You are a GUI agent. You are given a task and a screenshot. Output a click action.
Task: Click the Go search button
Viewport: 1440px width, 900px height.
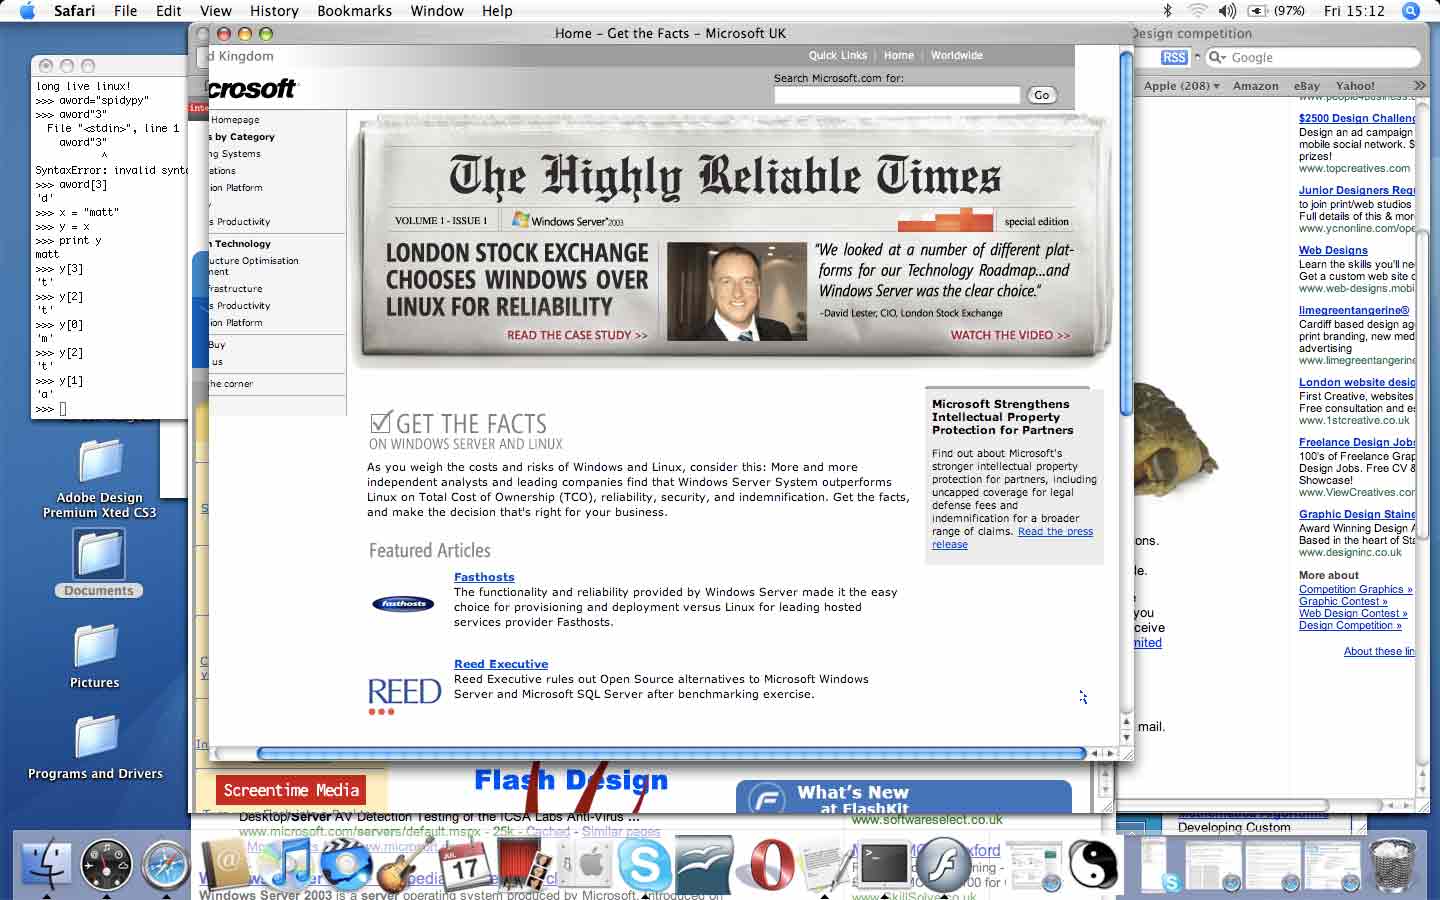click(1041, 95)
